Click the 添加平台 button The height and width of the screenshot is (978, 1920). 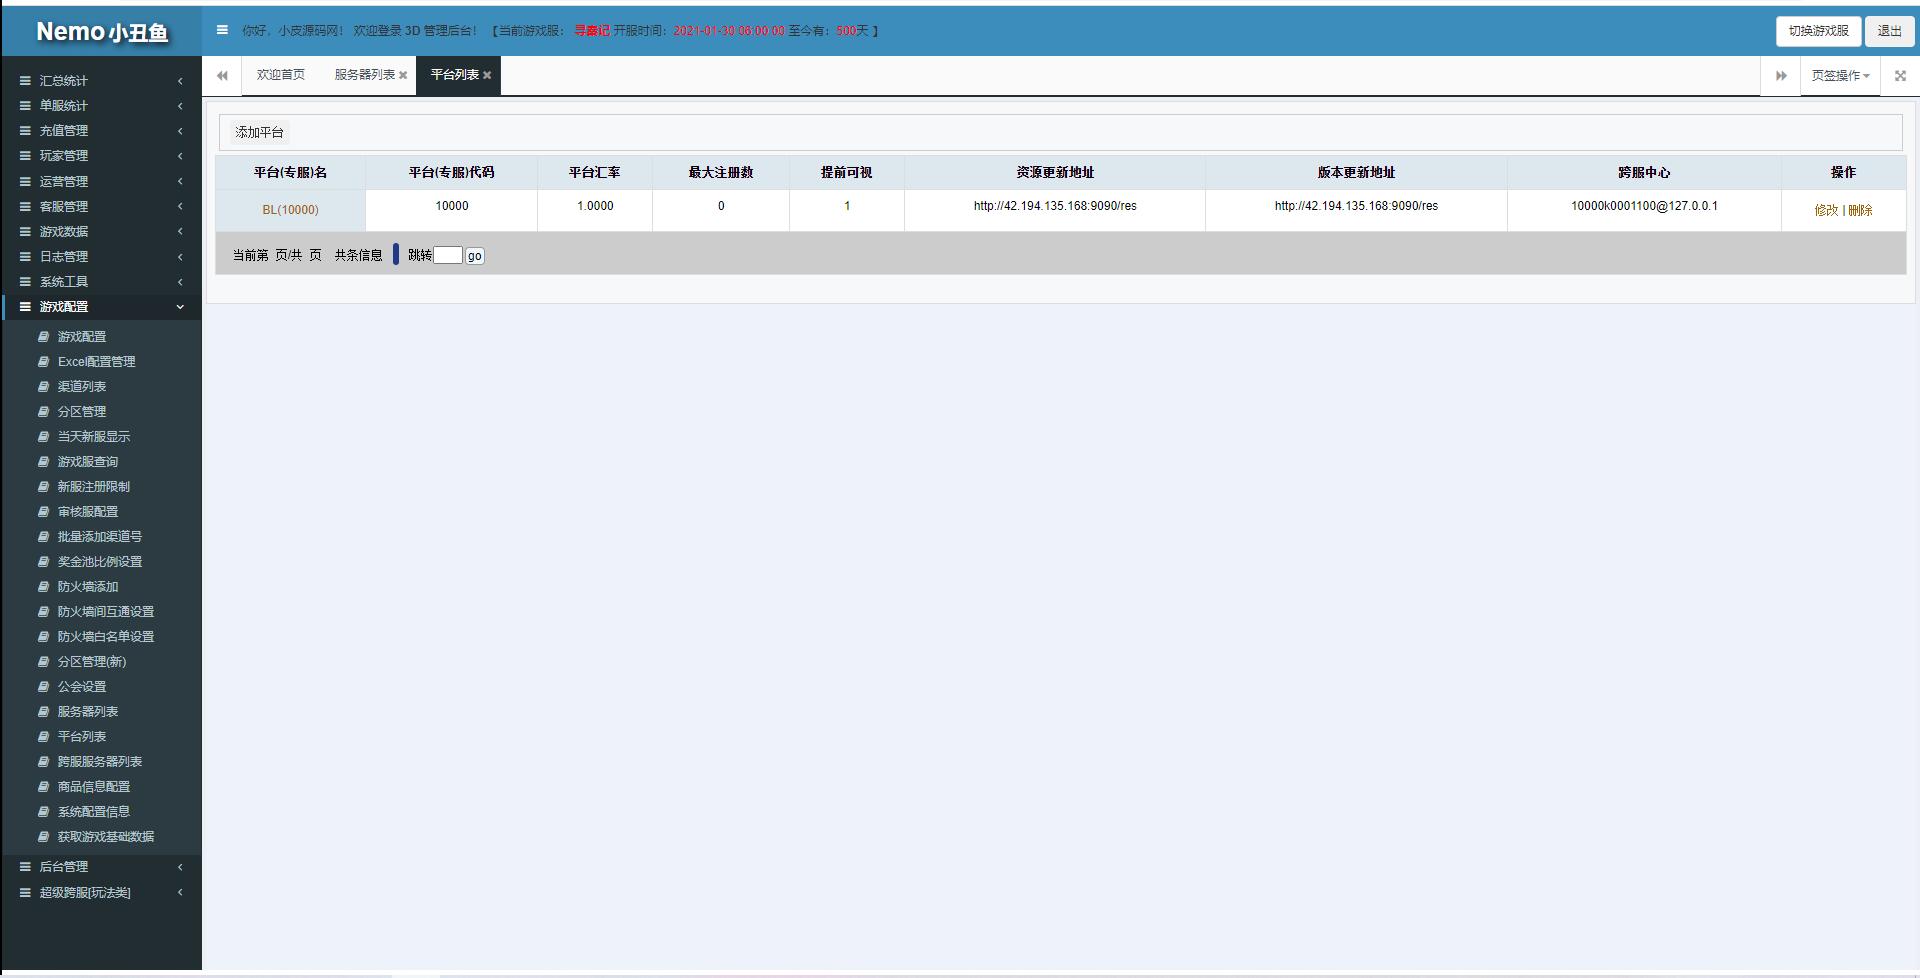259,132
